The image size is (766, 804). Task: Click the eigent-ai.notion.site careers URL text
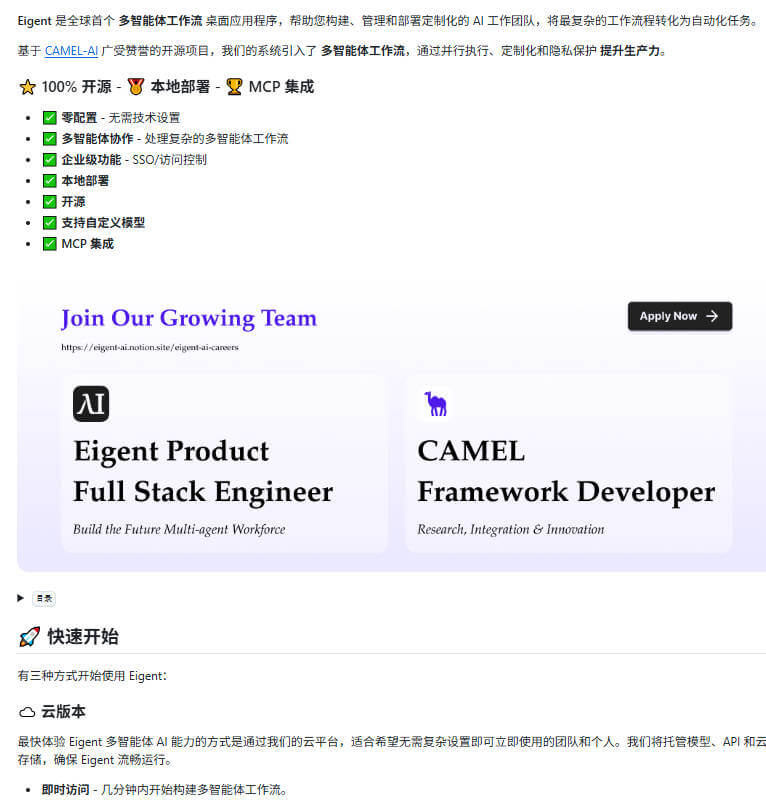pos(150,347)
